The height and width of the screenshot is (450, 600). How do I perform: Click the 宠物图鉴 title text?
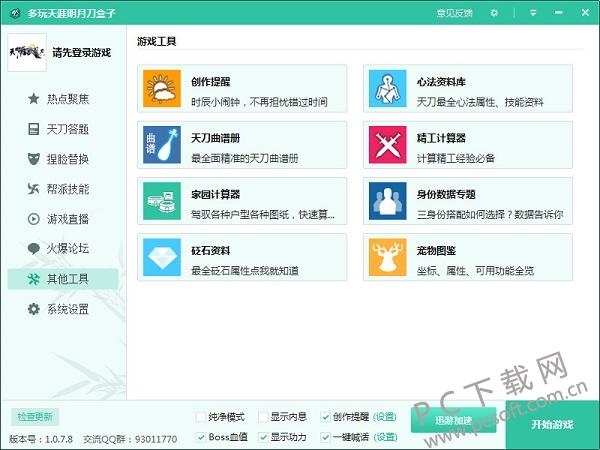[x=436, y=250]
